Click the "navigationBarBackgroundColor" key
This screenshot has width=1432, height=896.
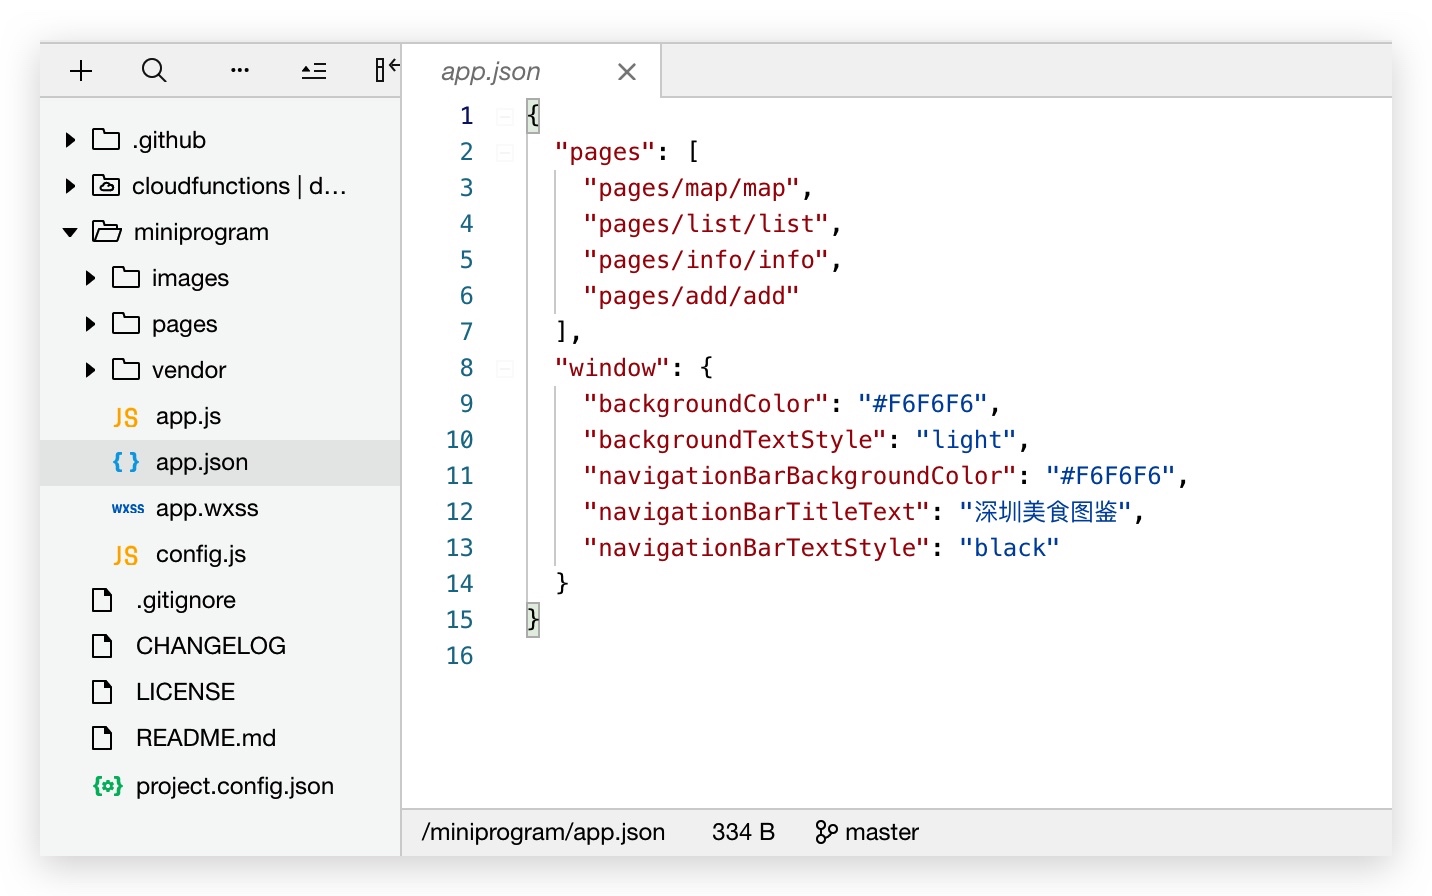(x=800, y=476)
